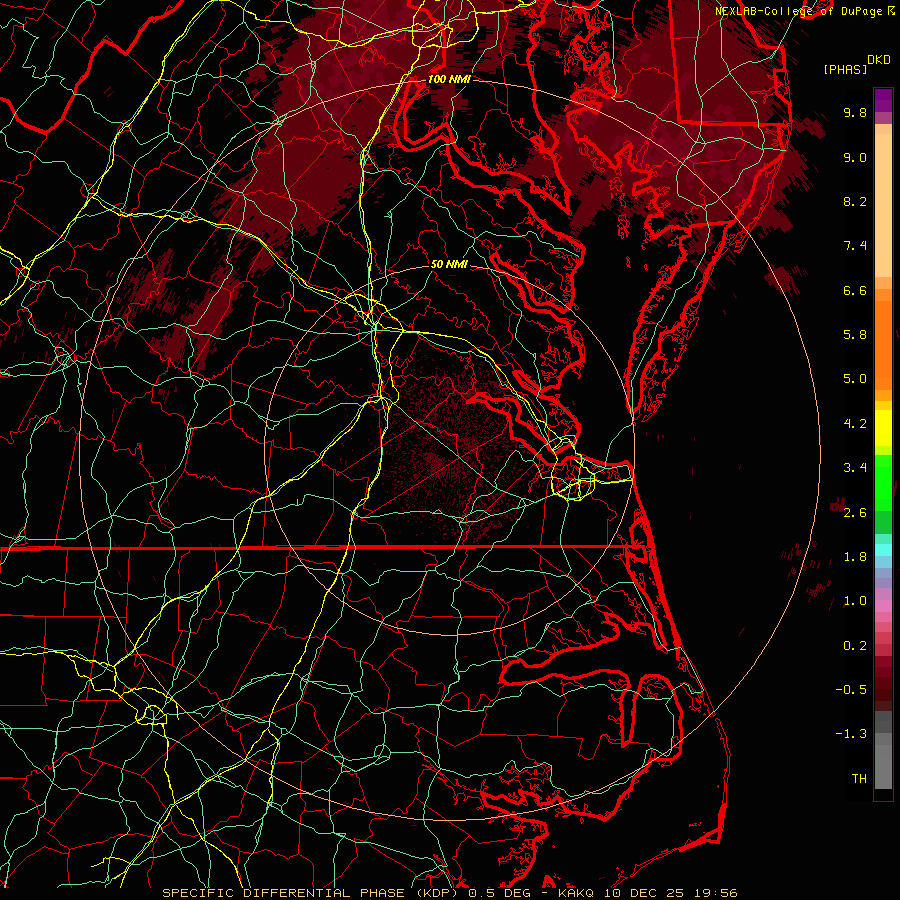Click the TH threshold label
900x900 pixels.
859,779
